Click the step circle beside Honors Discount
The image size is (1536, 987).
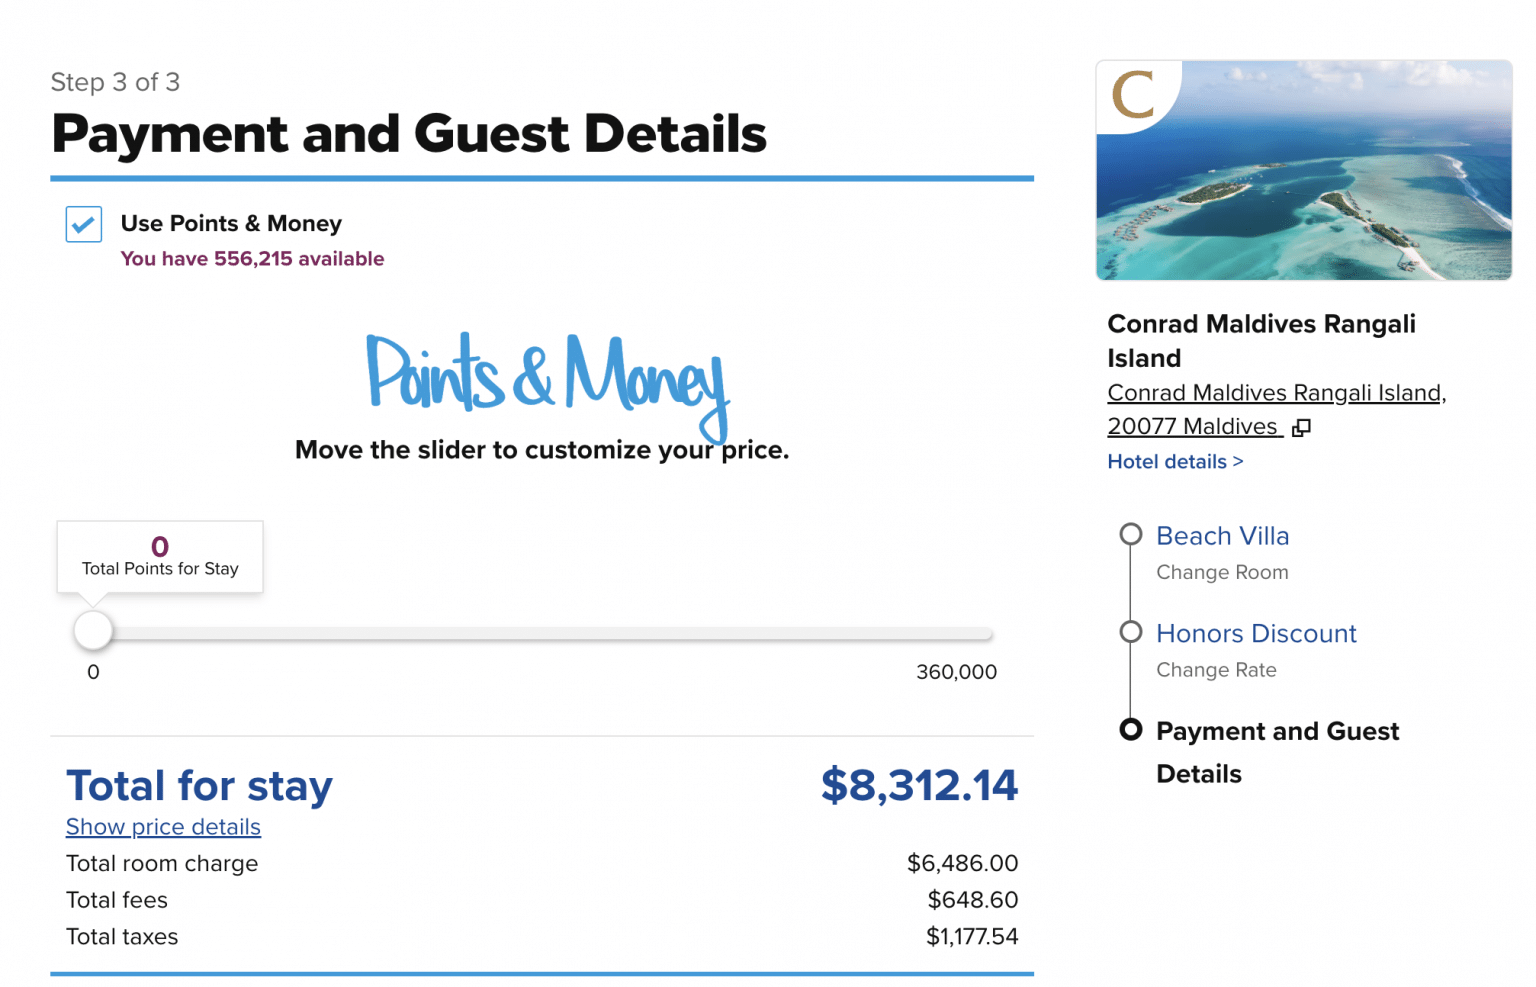coord(1131,632)
